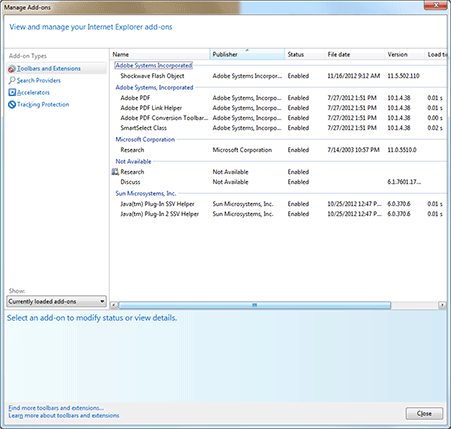Sort by the File date column header
Image resolution: width=451 pixels, height=429 pixels.
354,54
